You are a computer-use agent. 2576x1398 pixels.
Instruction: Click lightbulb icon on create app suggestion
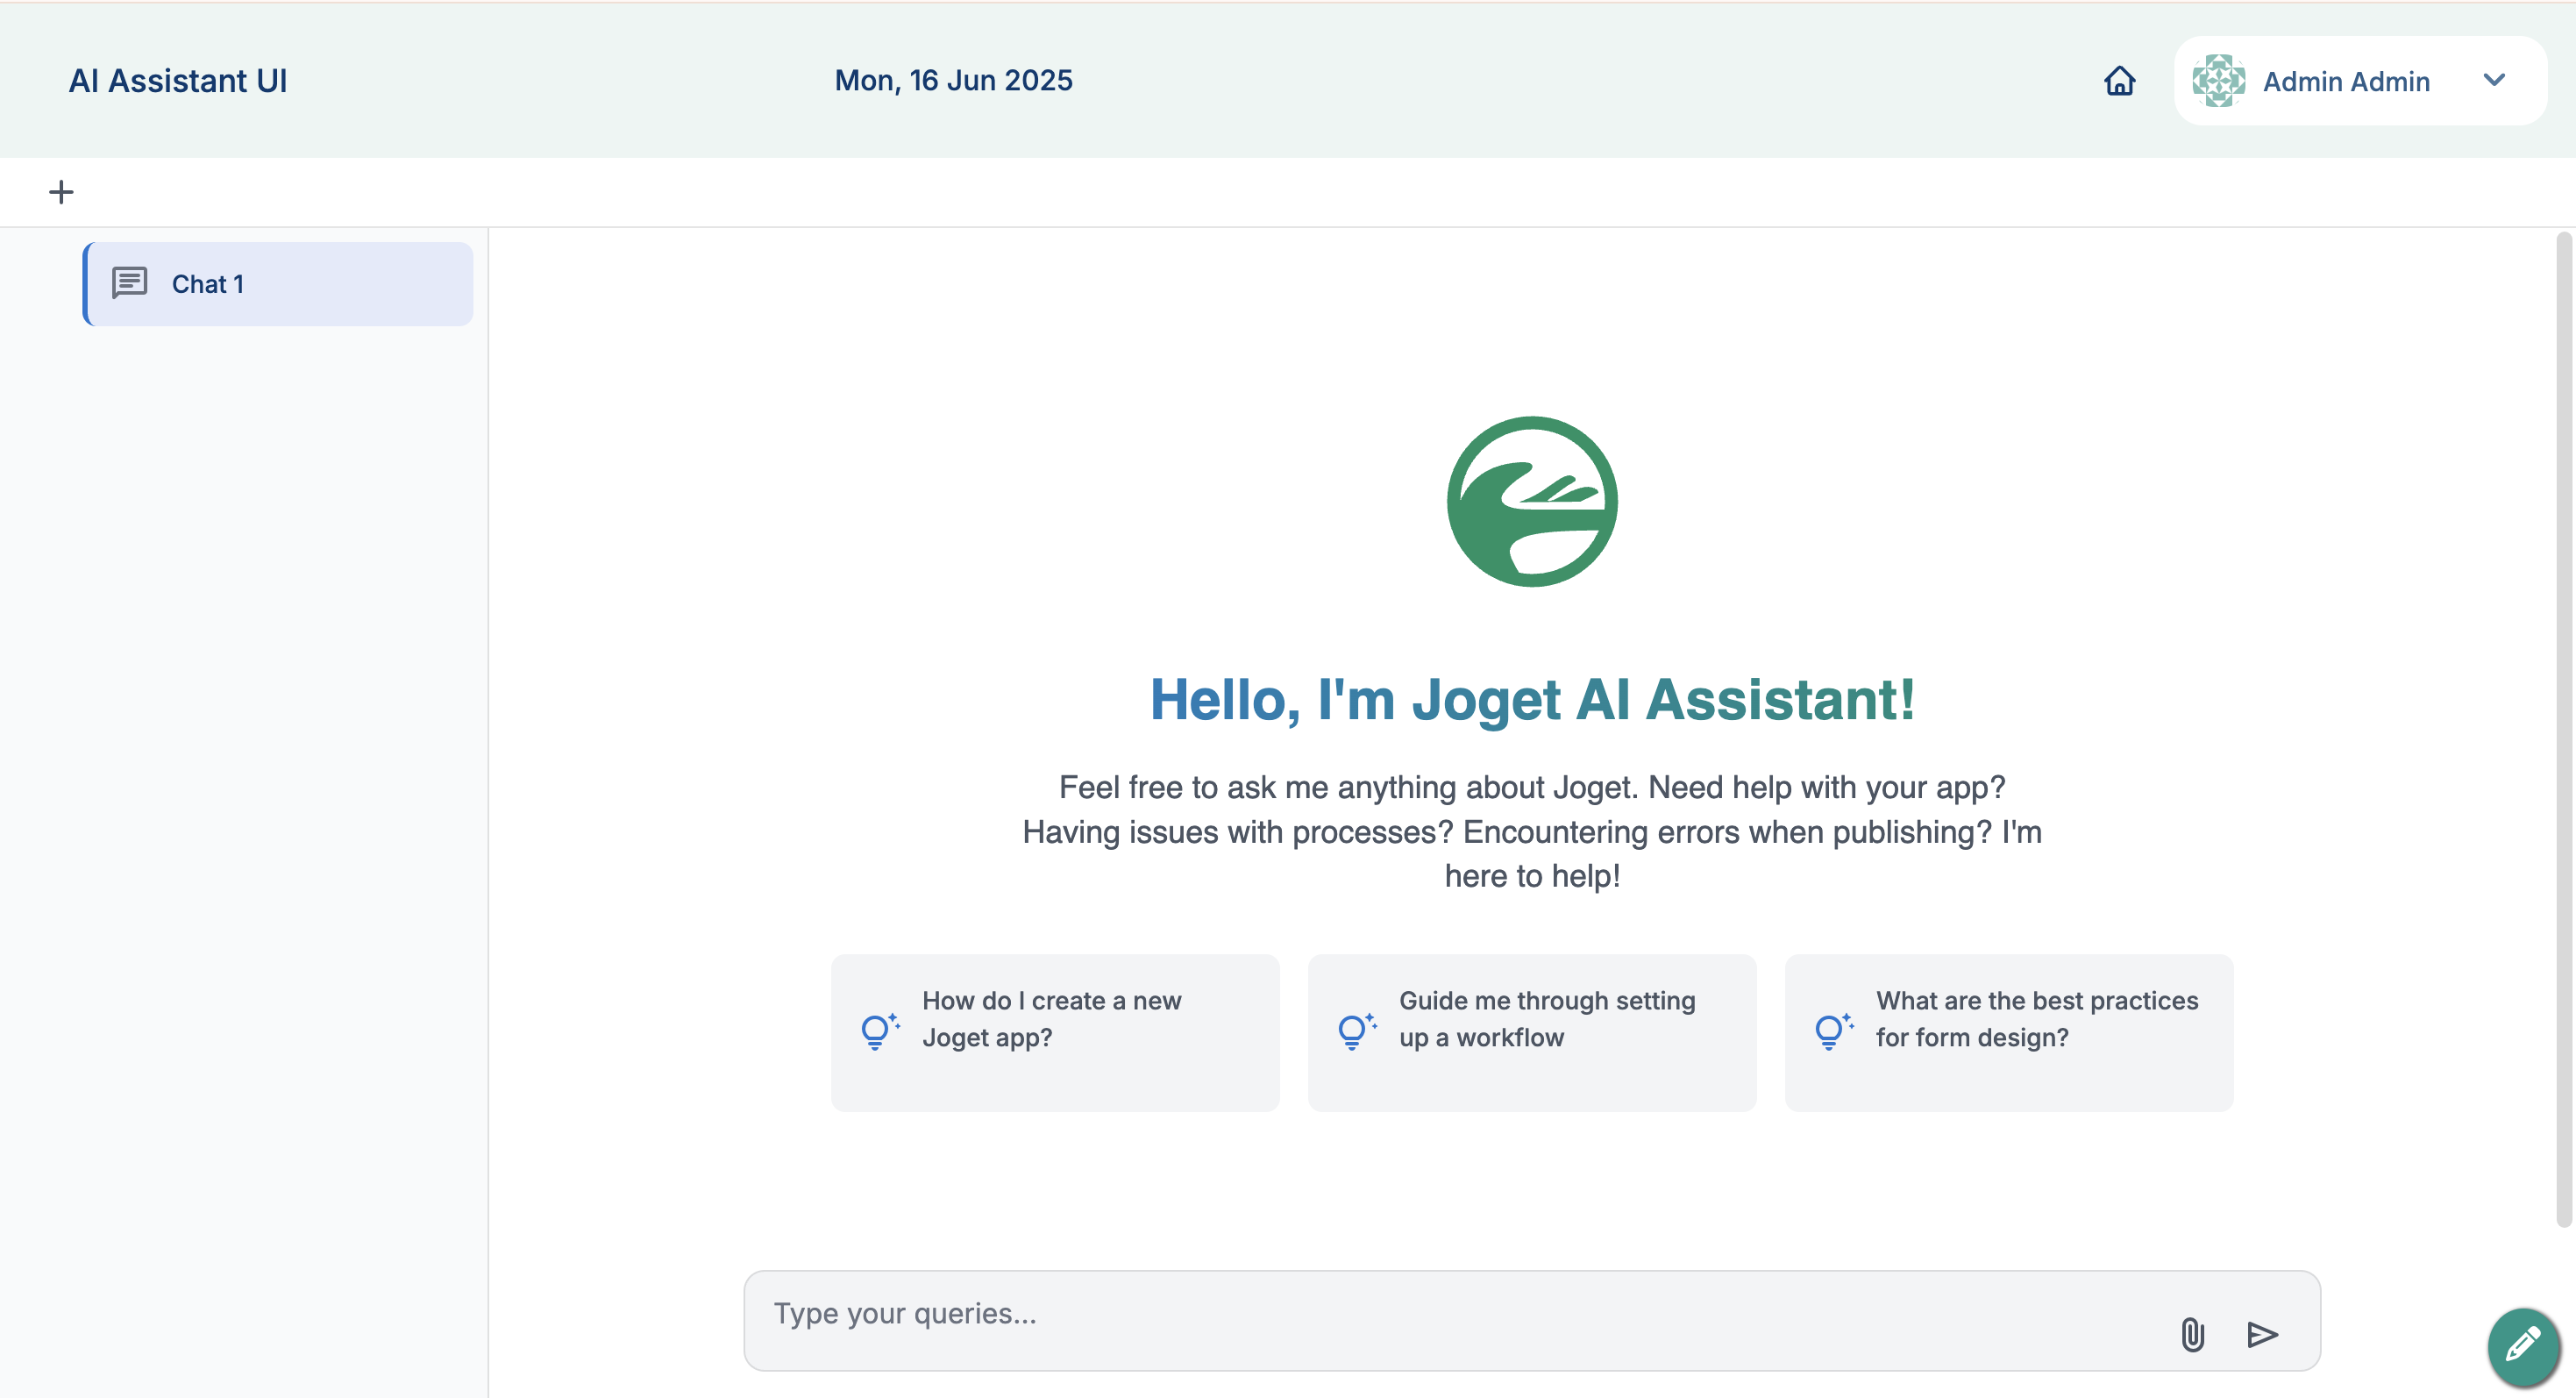pyautogui.click(x=877, y=1031)
